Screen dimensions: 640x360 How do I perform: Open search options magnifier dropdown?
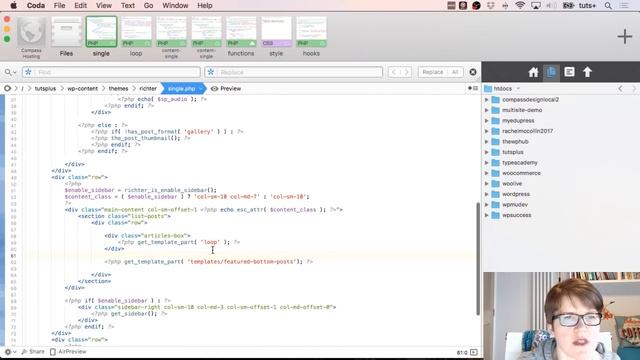click(x=10, y=72)
